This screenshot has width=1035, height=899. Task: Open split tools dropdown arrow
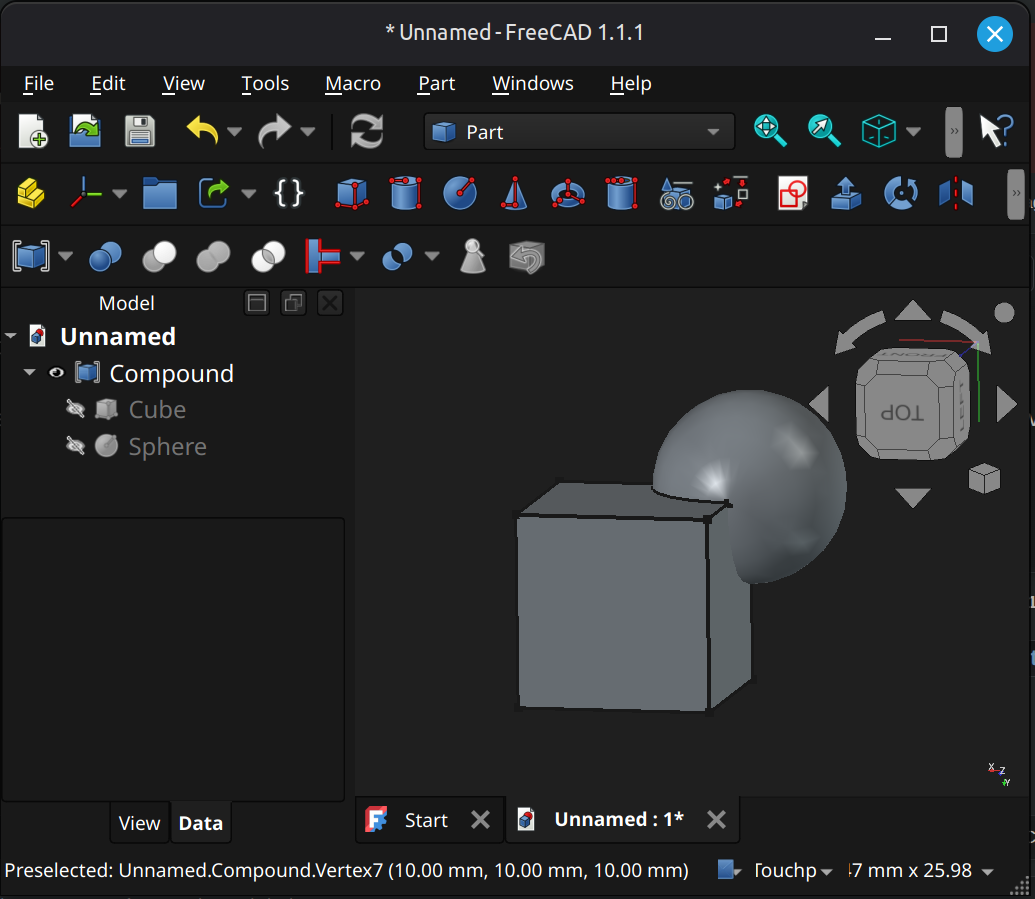pos(432,256)
